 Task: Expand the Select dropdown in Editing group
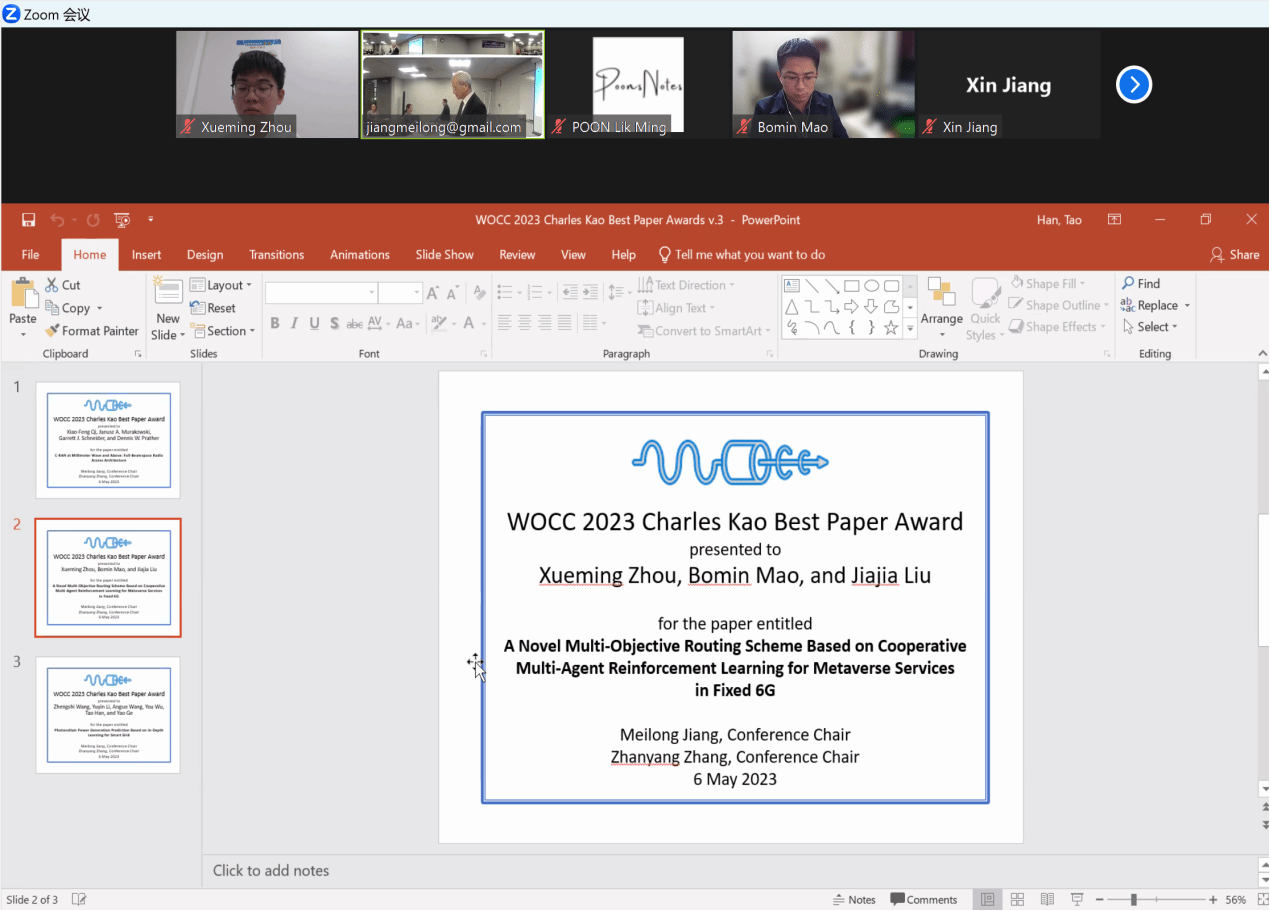pos(1151,327)
